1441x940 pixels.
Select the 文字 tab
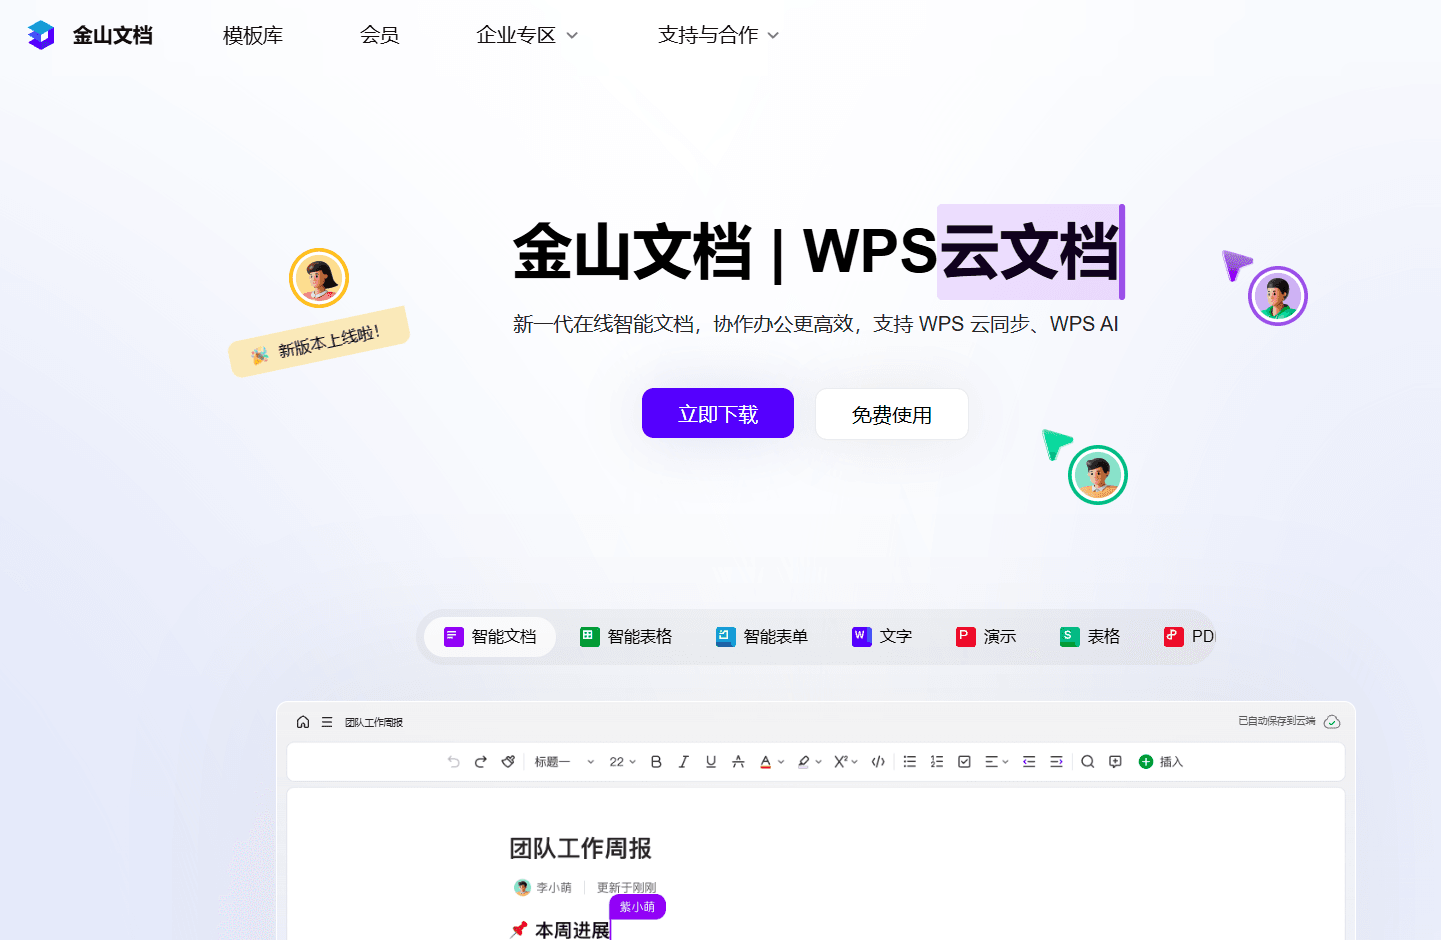point(882,637)
